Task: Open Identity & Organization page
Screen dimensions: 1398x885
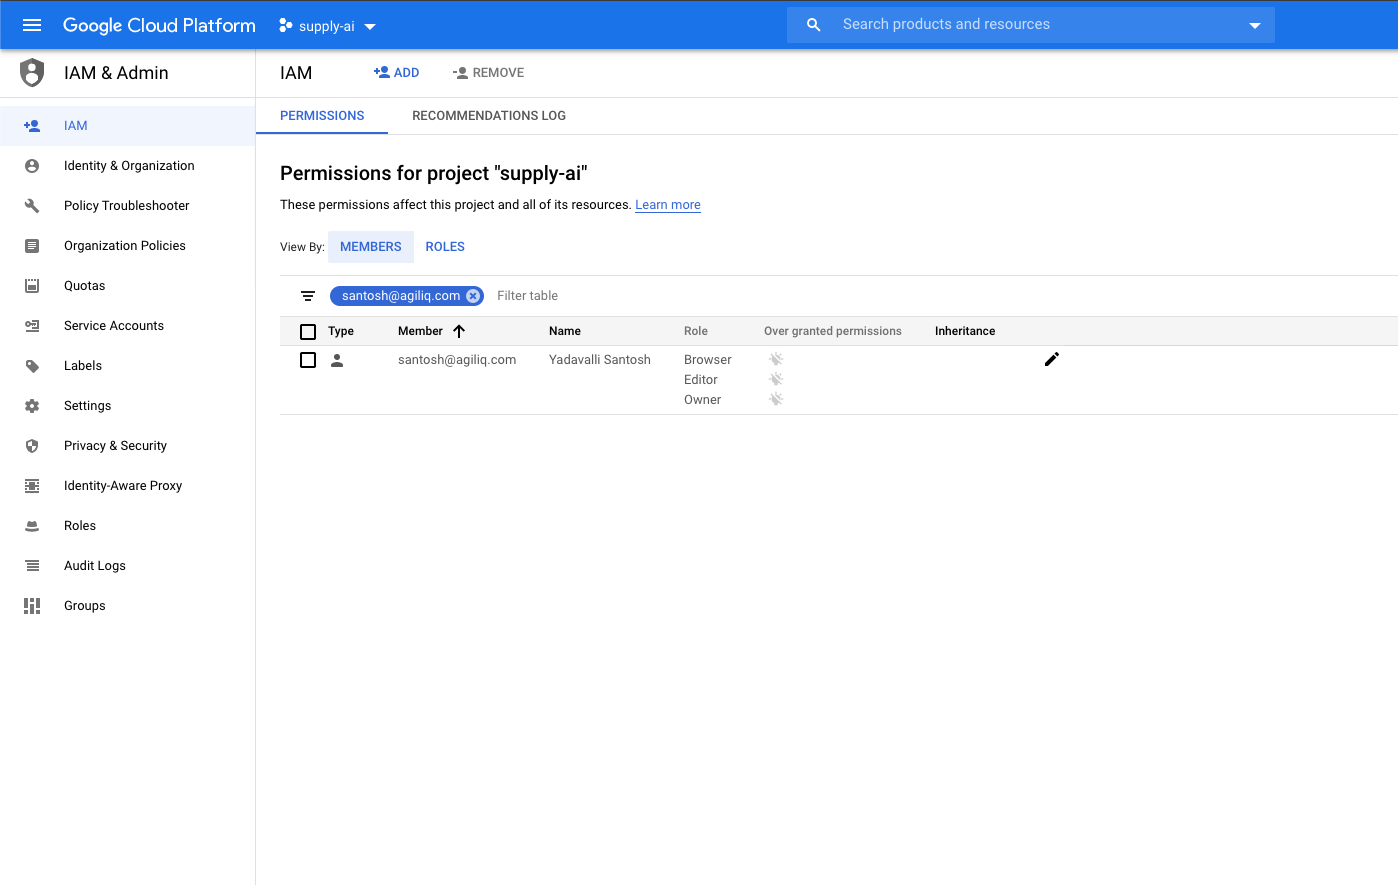Action: coord(128,166)
